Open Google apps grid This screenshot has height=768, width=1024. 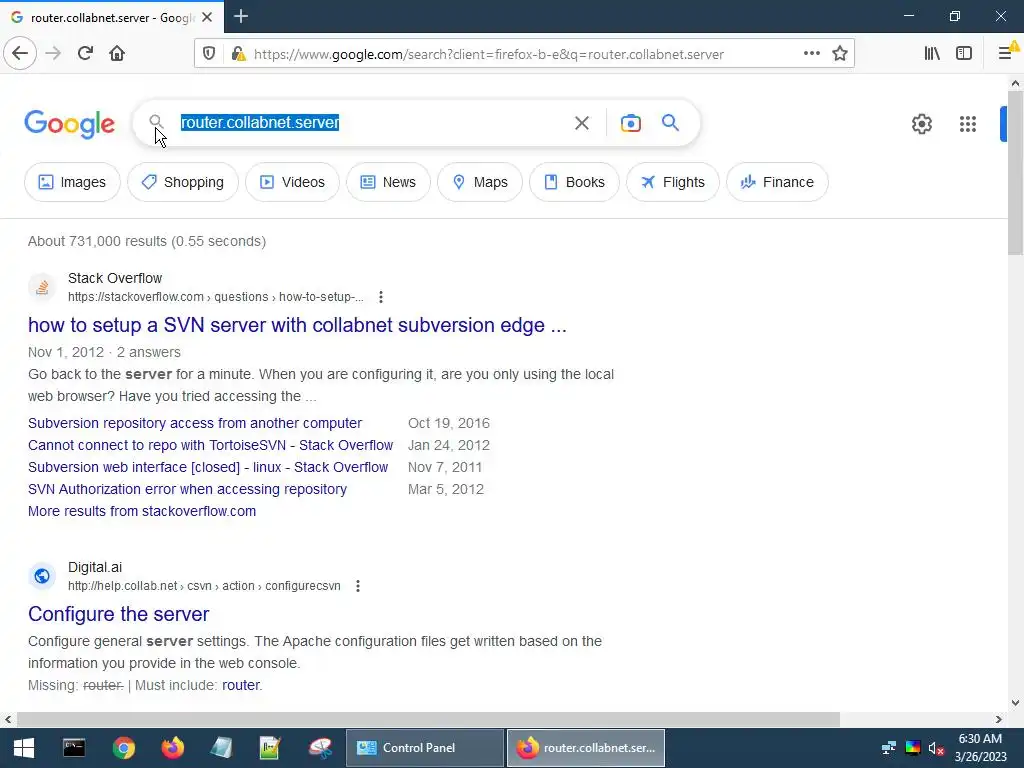[x=968, y=123]
